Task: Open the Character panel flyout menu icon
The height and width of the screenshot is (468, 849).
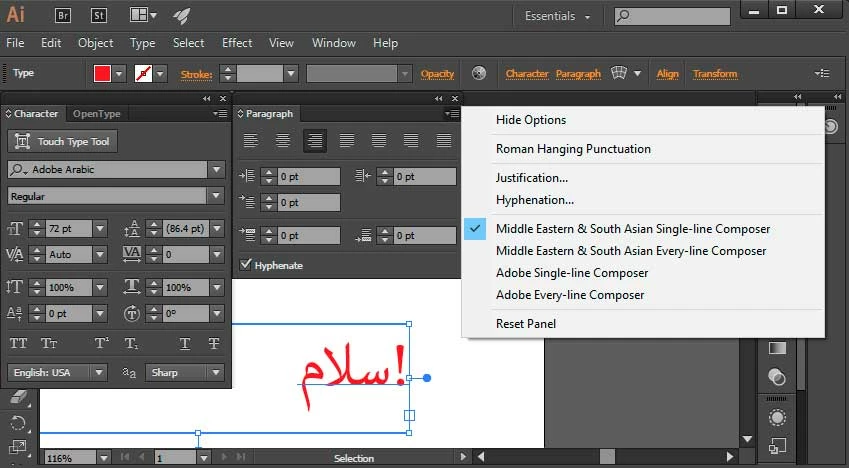Action: tap(220, 114)
